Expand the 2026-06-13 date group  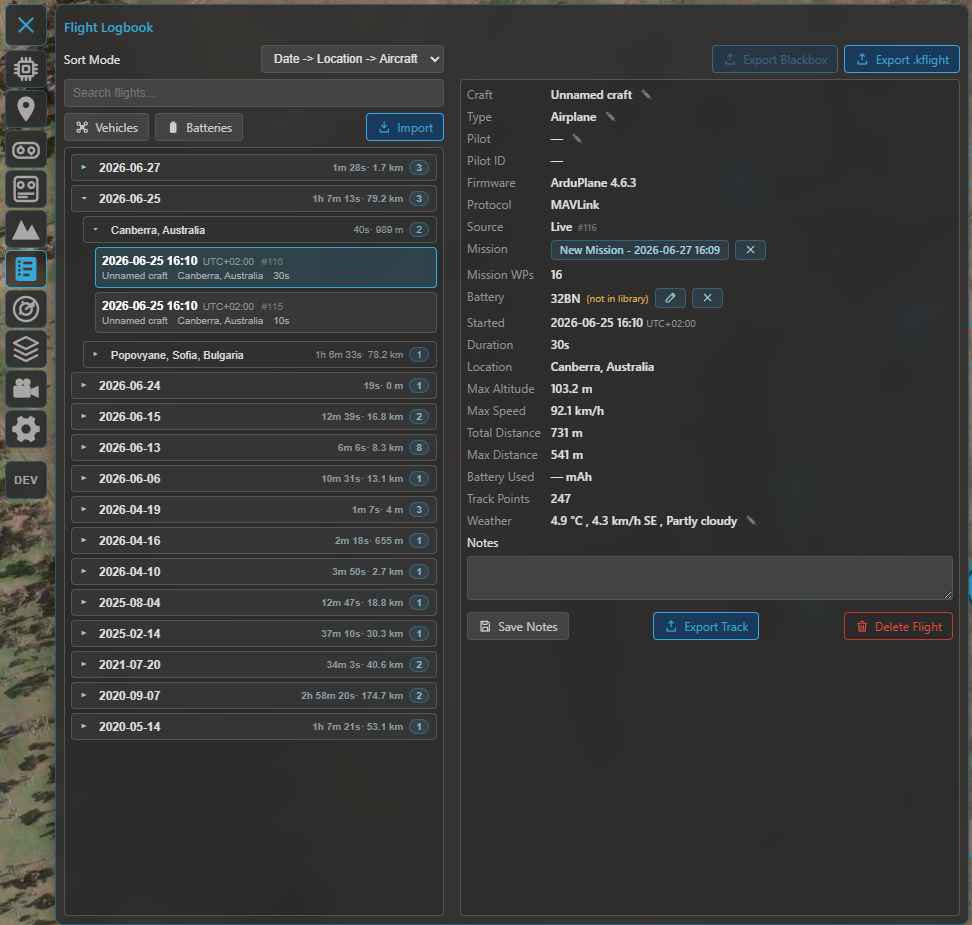coord(254,448)
